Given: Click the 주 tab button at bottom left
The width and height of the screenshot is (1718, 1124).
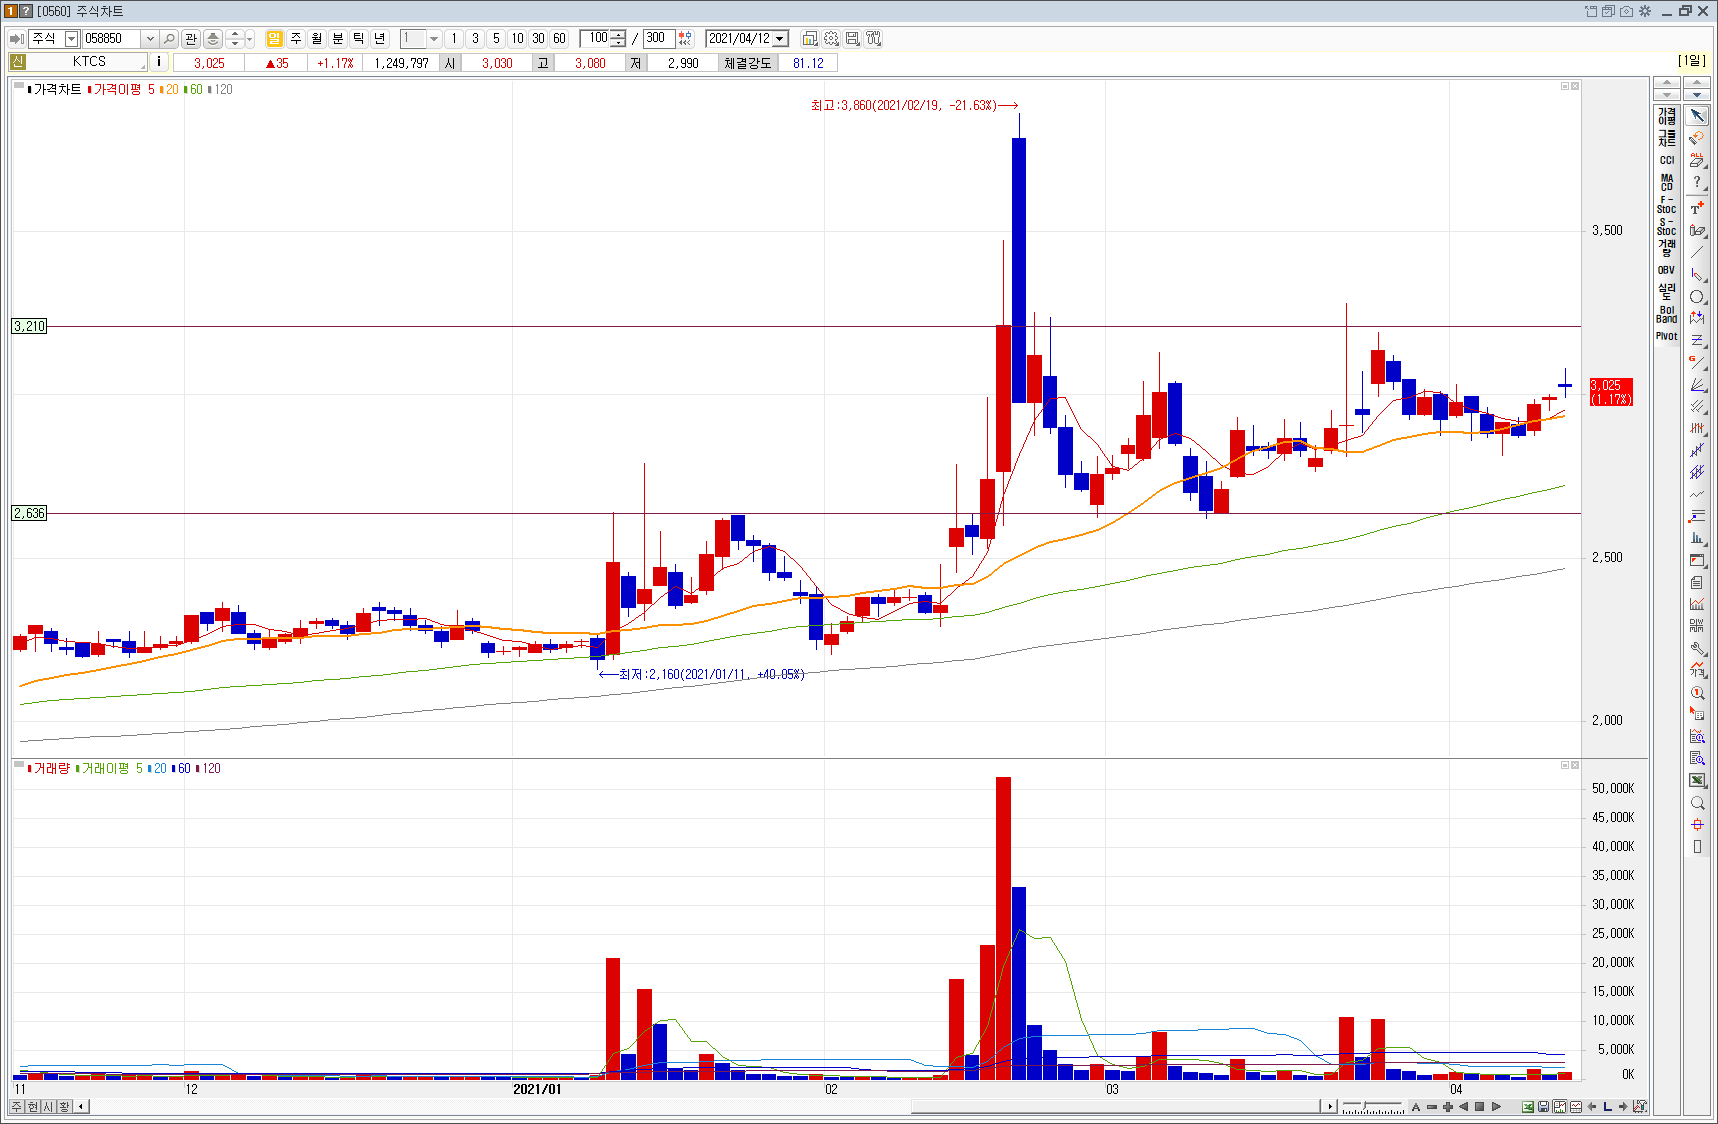Looking at the screenshot, I should coord(17,1106).
